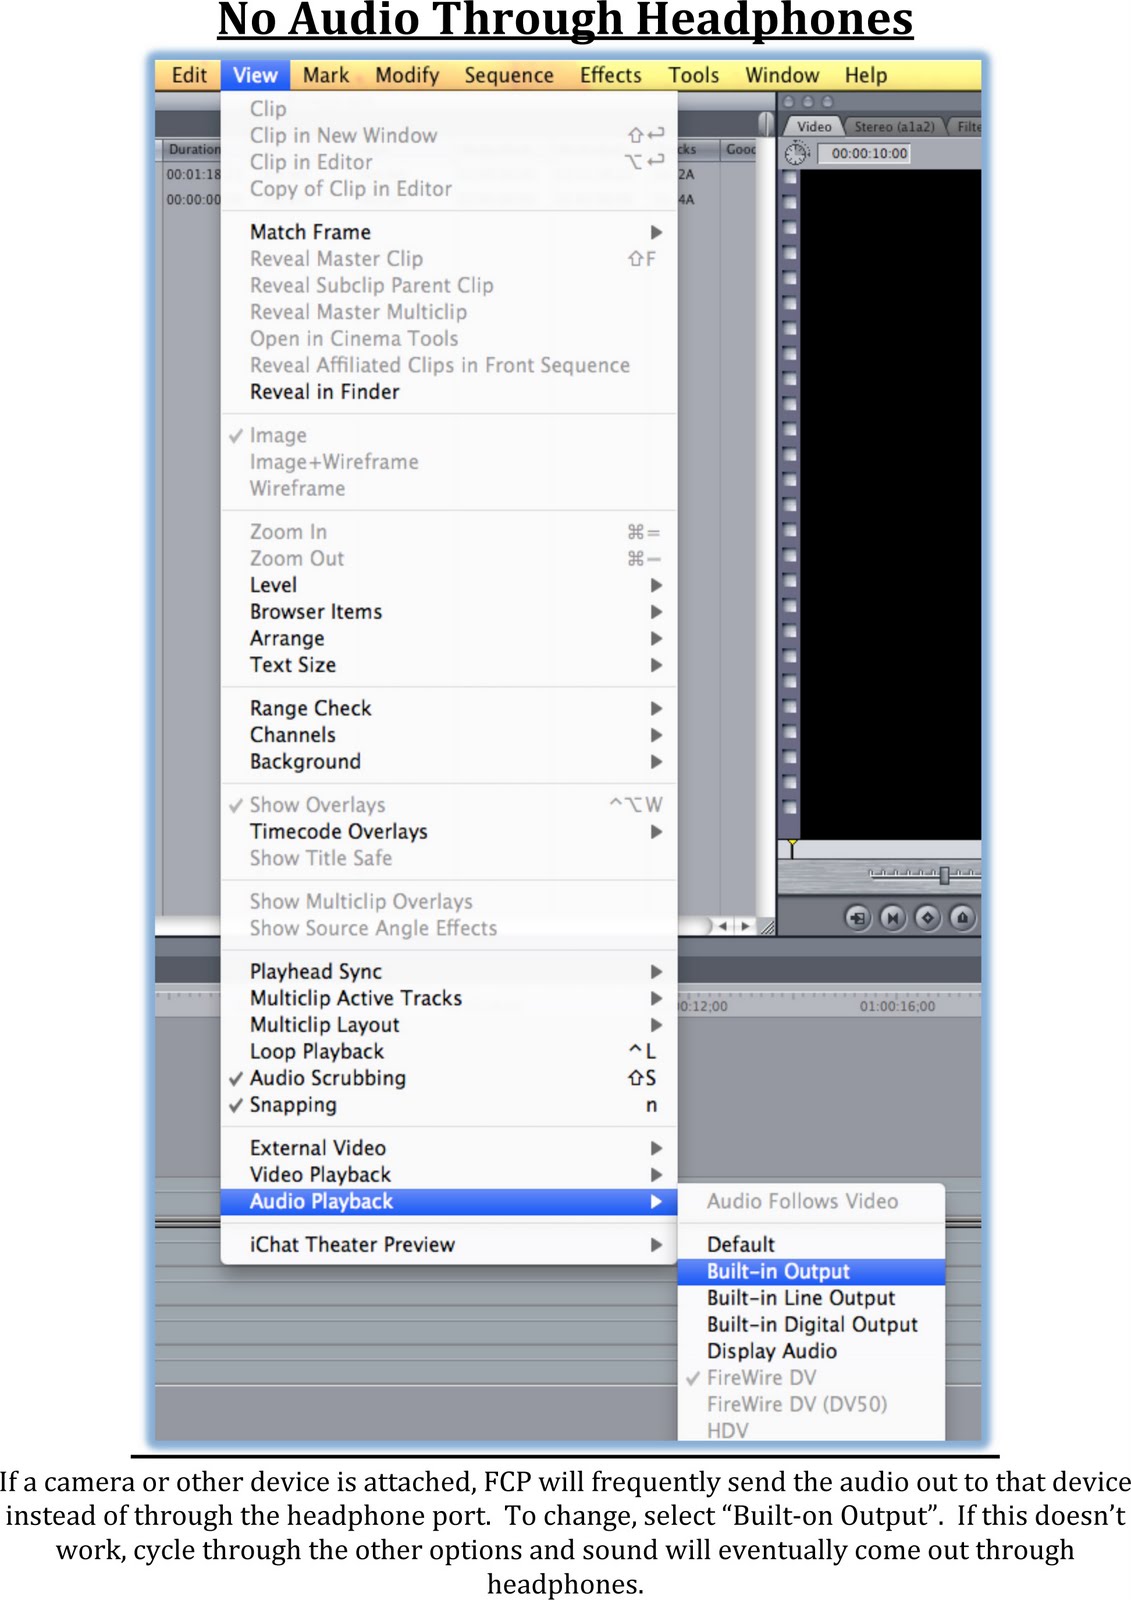Click the clock duration icon beside the timecode
The height and width of the screenshot is (1600, 1131).
click(x=796, y=153)
